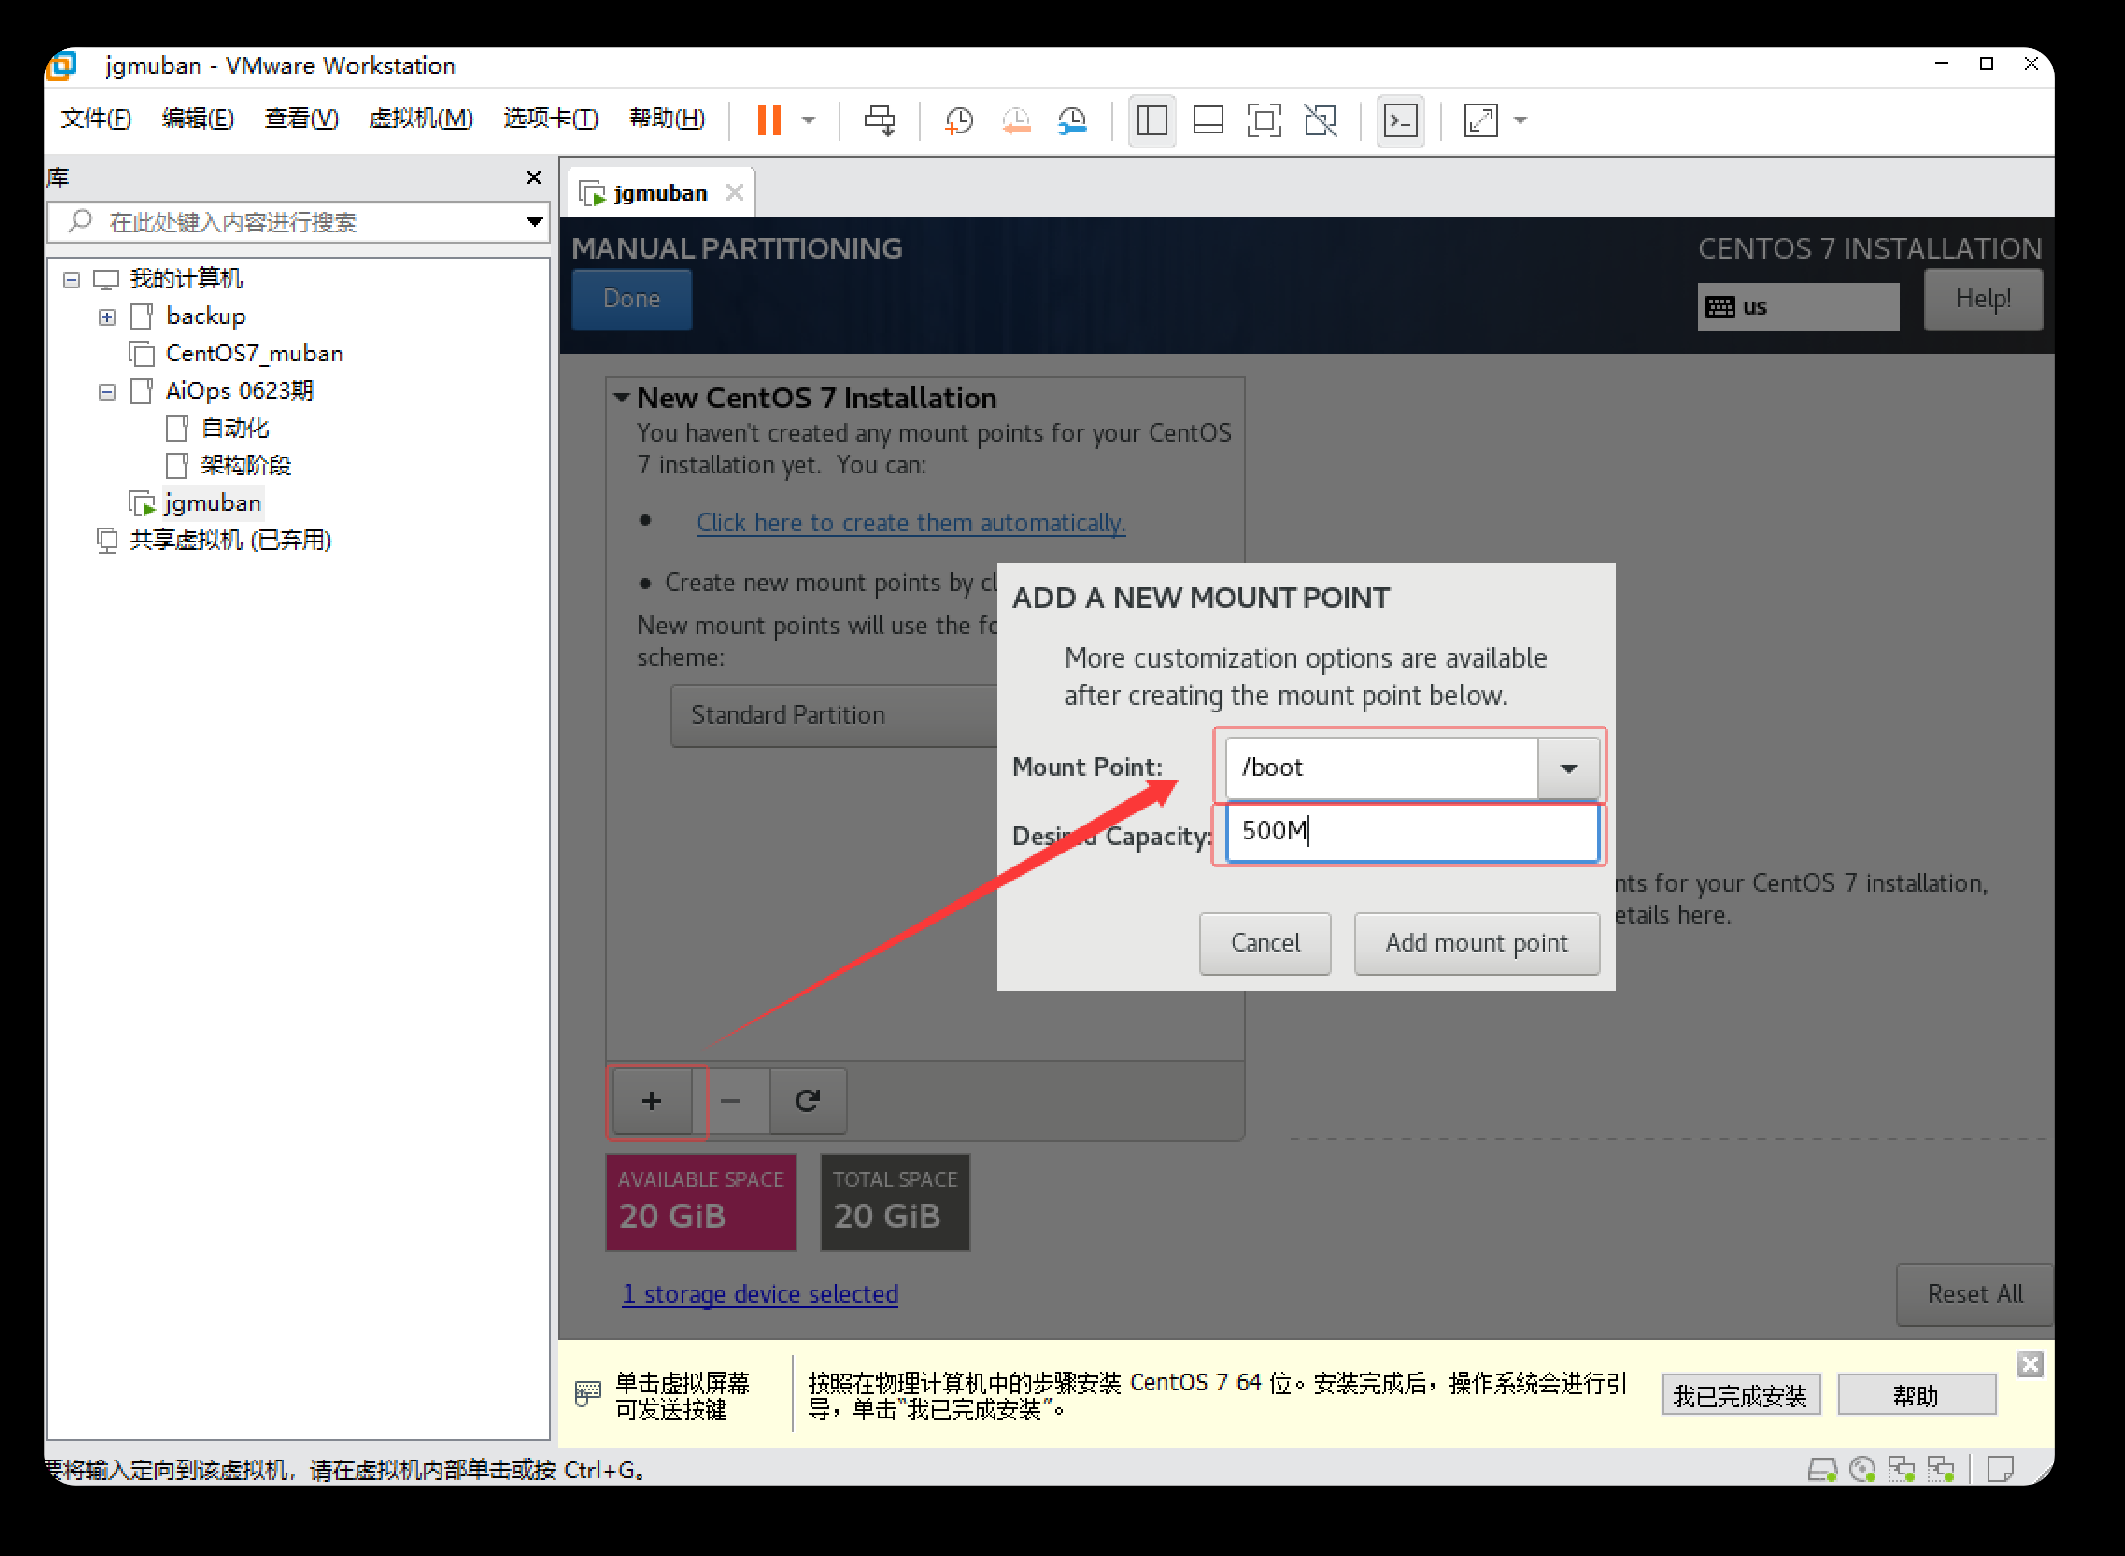
Task: Click the pause virtual machine icon
Action: click(x=768, y=120)
